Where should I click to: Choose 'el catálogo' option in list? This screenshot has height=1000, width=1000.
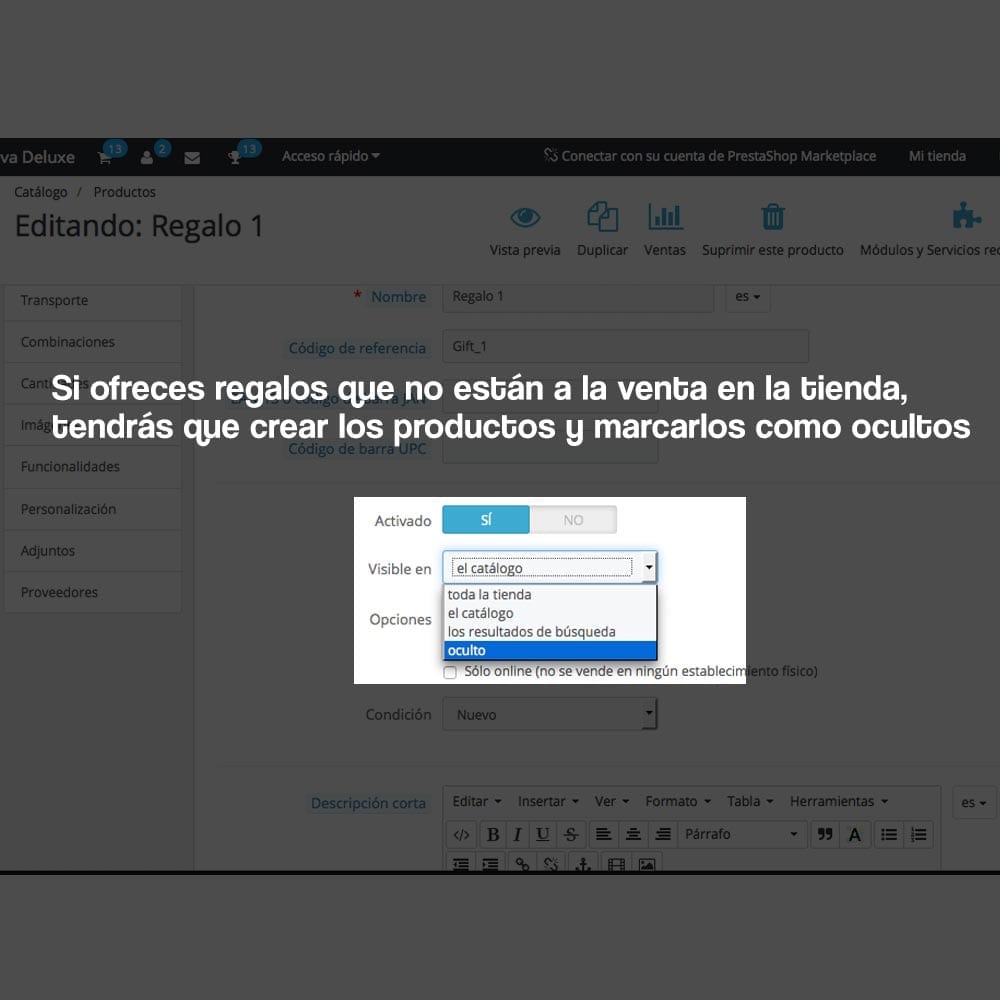550,613
